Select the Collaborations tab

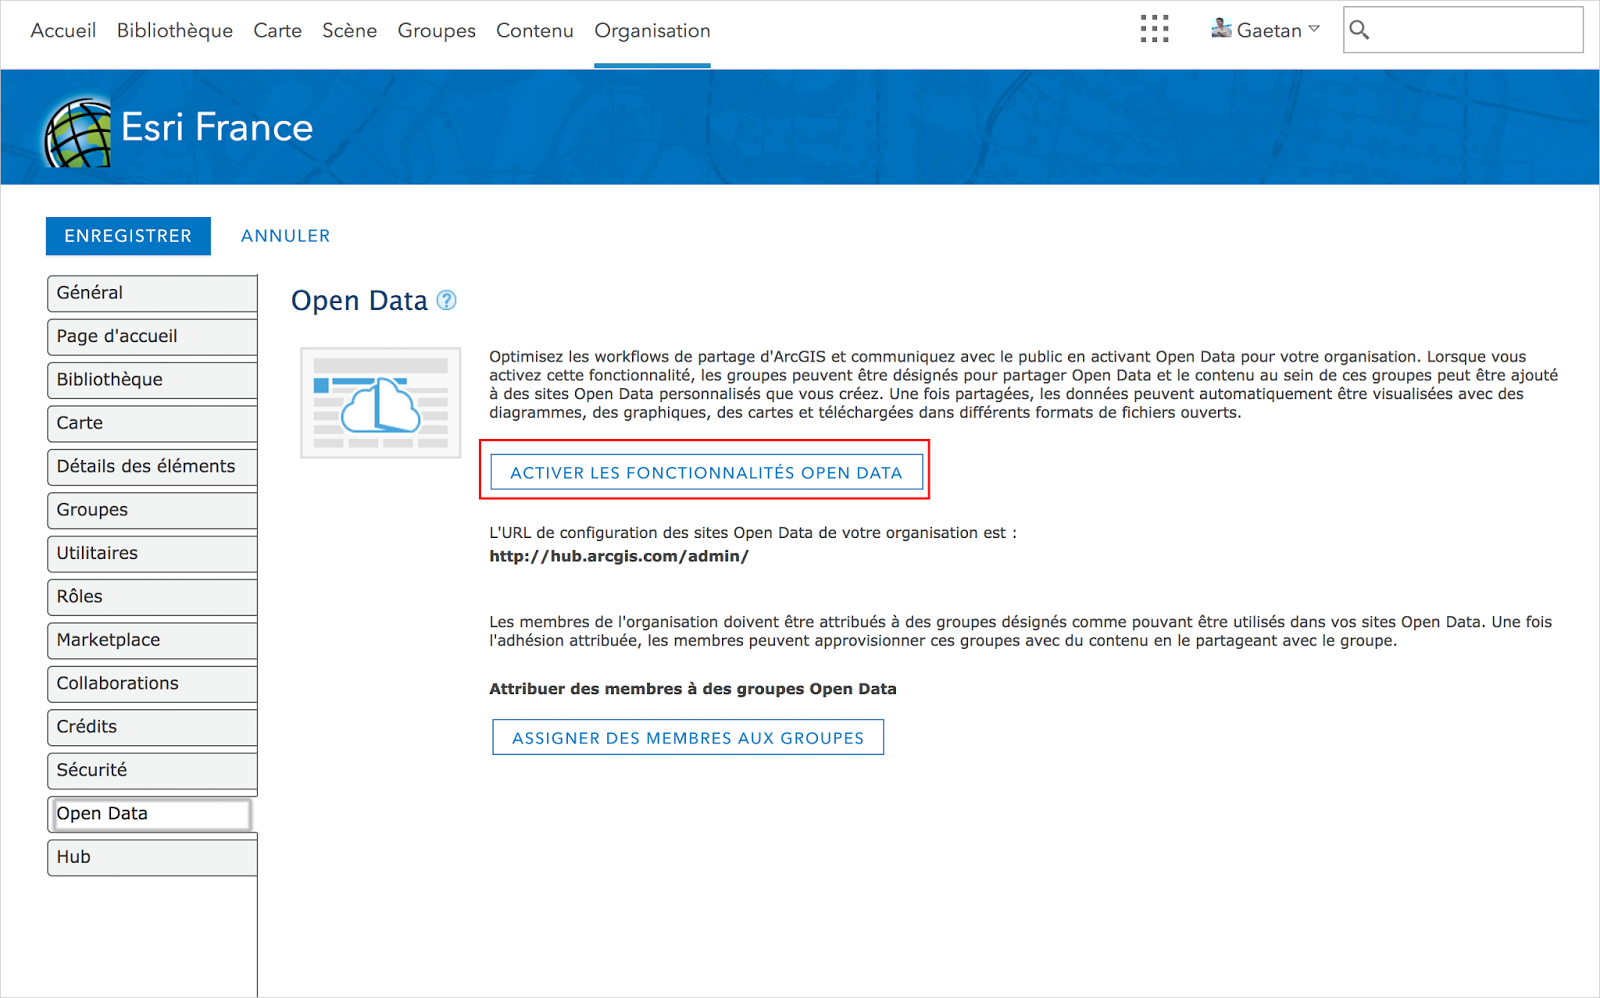[x=152, y=683]
